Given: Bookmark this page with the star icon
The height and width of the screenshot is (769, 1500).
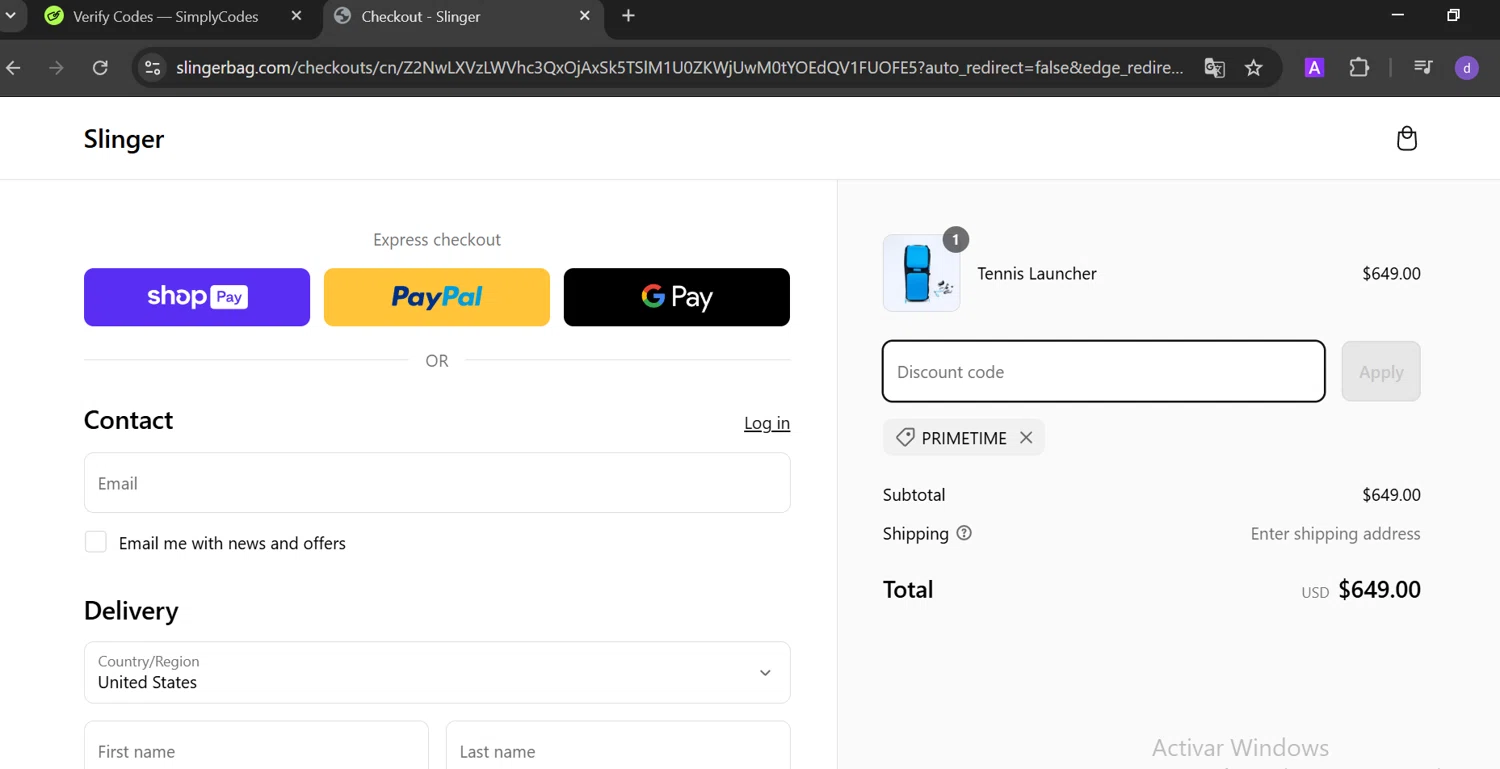Looking at the screenshot, I should point(1254,68).
